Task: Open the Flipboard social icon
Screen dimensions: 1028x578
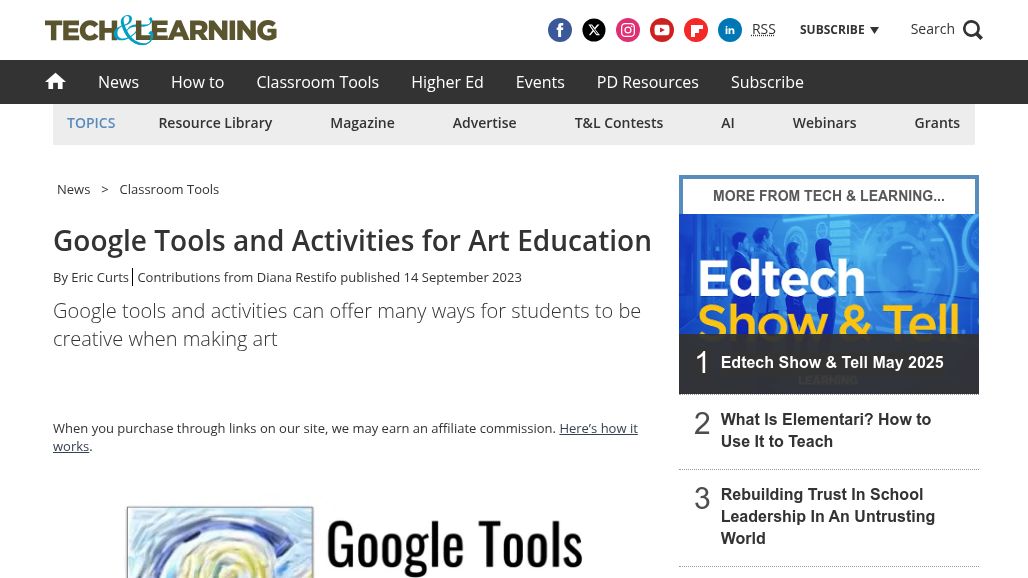Action: tap(696, 30)
